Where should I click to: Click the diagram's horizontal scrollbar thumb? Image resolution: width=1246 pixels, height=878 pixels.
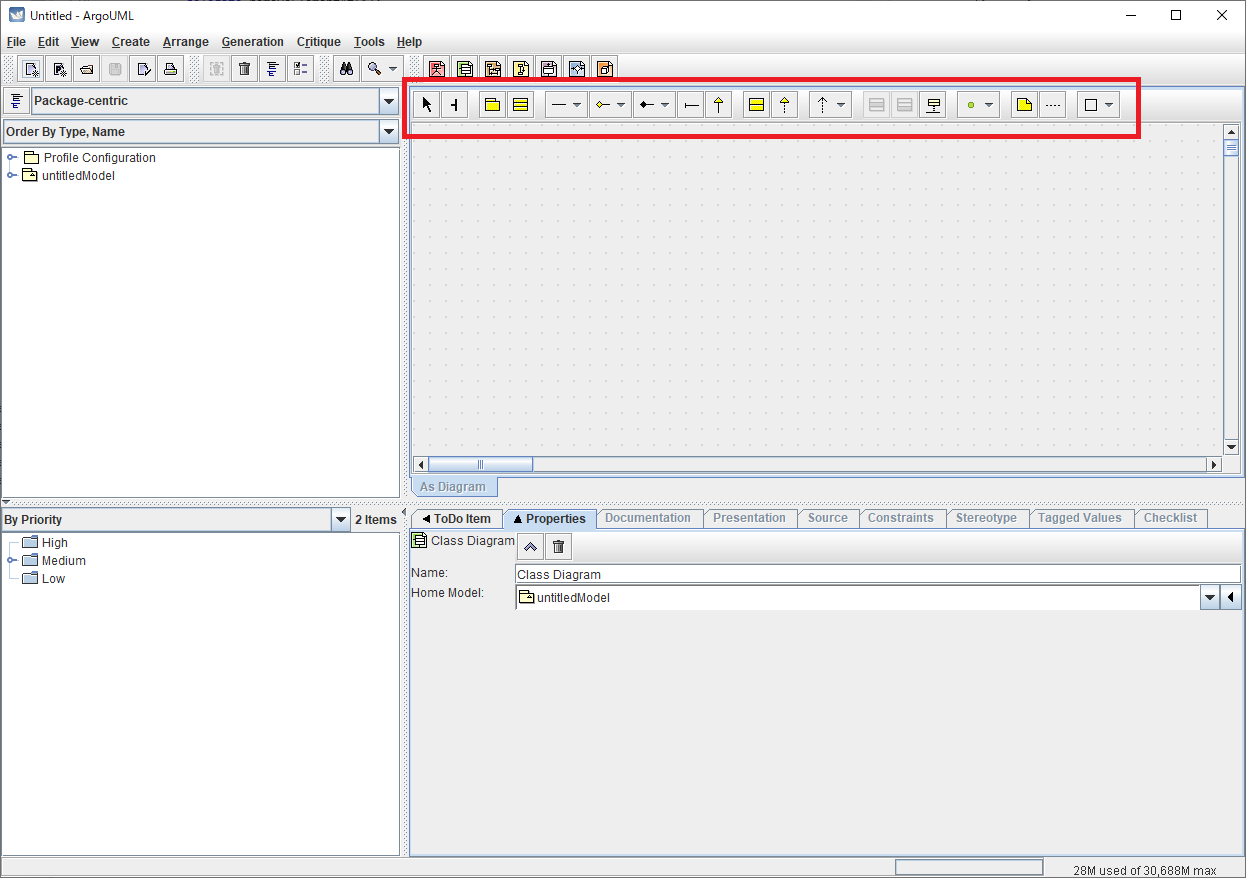coord(480,465)
